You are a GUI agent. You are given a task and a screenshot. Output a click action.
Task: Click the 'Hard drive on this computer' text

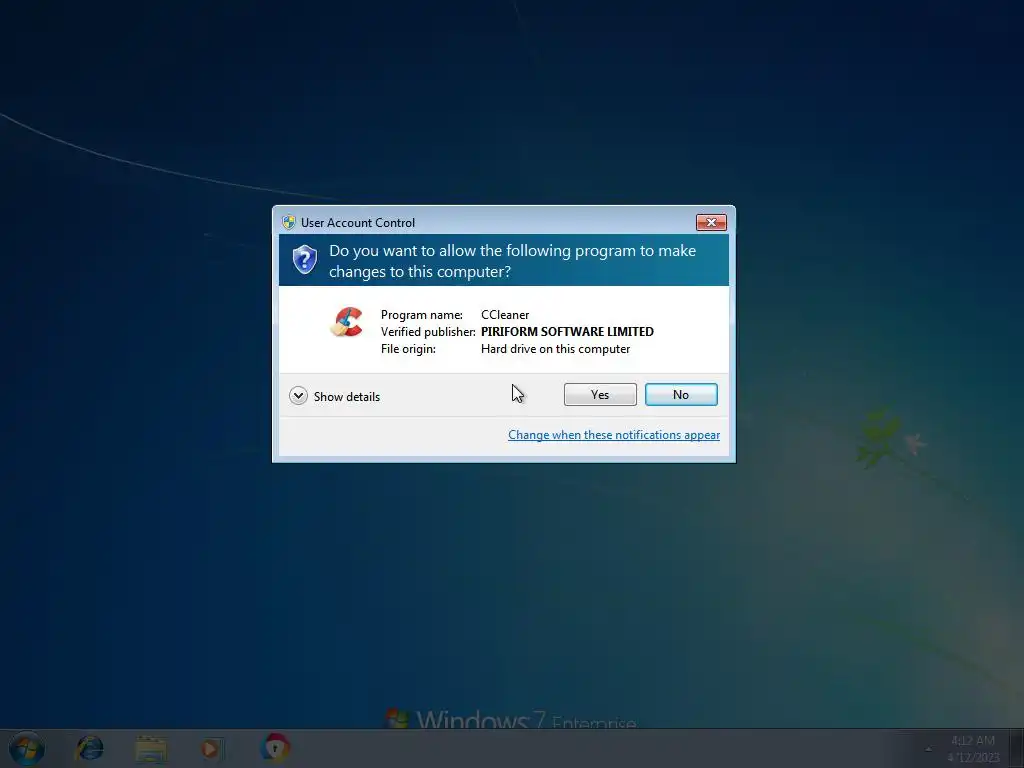tap(555, 349)
